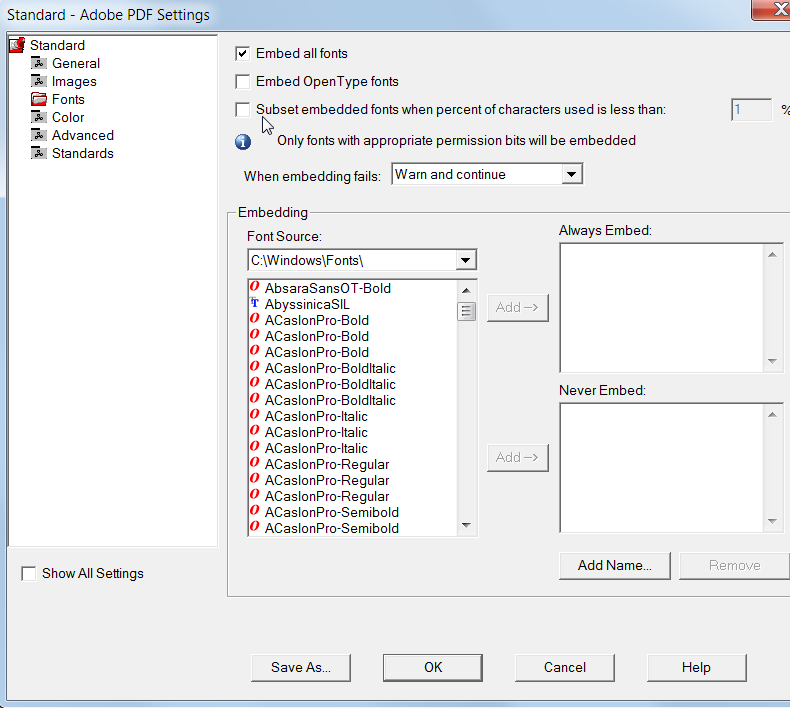
Task: Open the Images tree item
Action: pos(74,82)
